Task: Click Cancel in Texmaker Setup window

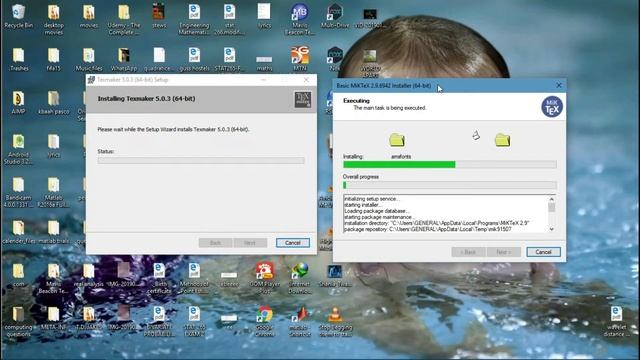Action: coord(293,243)
